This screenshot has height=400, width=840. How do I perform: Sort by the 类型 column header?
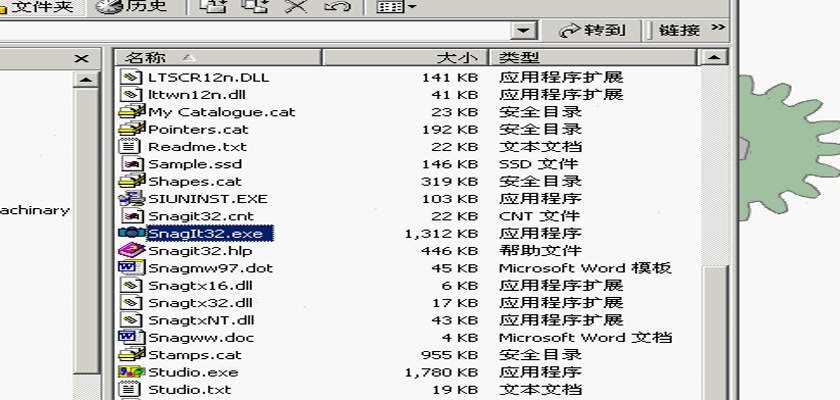click(x=592, y=57)
